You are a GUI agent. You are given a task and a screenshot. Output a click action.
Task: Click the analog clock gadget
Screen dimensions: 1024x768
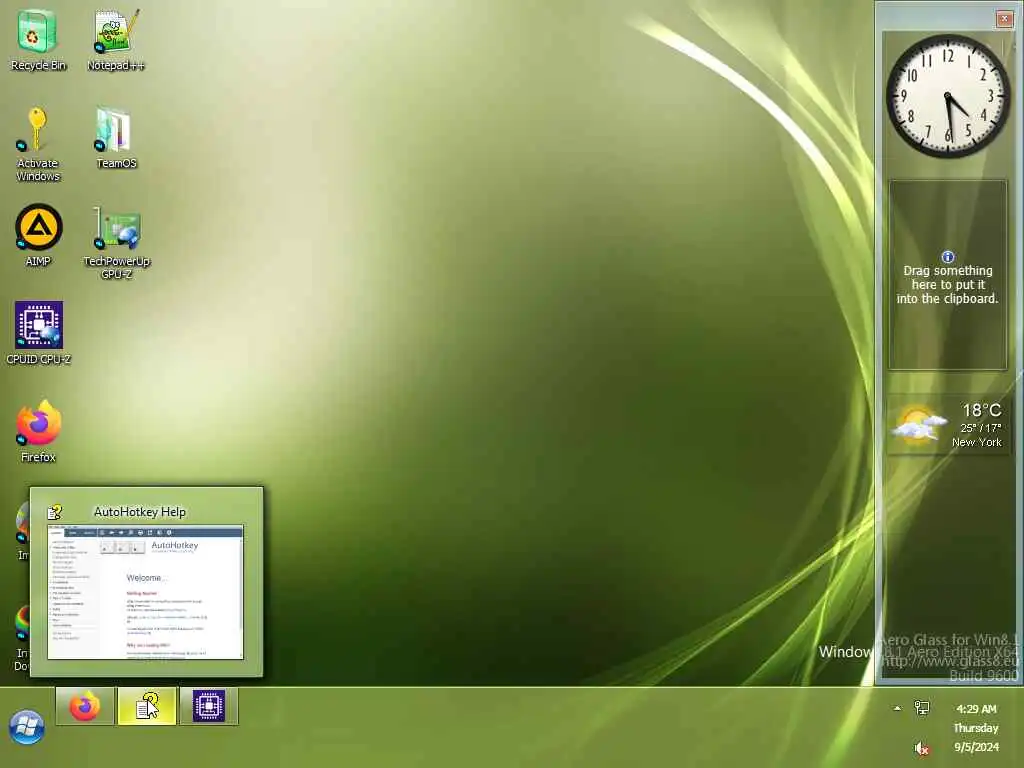coord(948,96)
